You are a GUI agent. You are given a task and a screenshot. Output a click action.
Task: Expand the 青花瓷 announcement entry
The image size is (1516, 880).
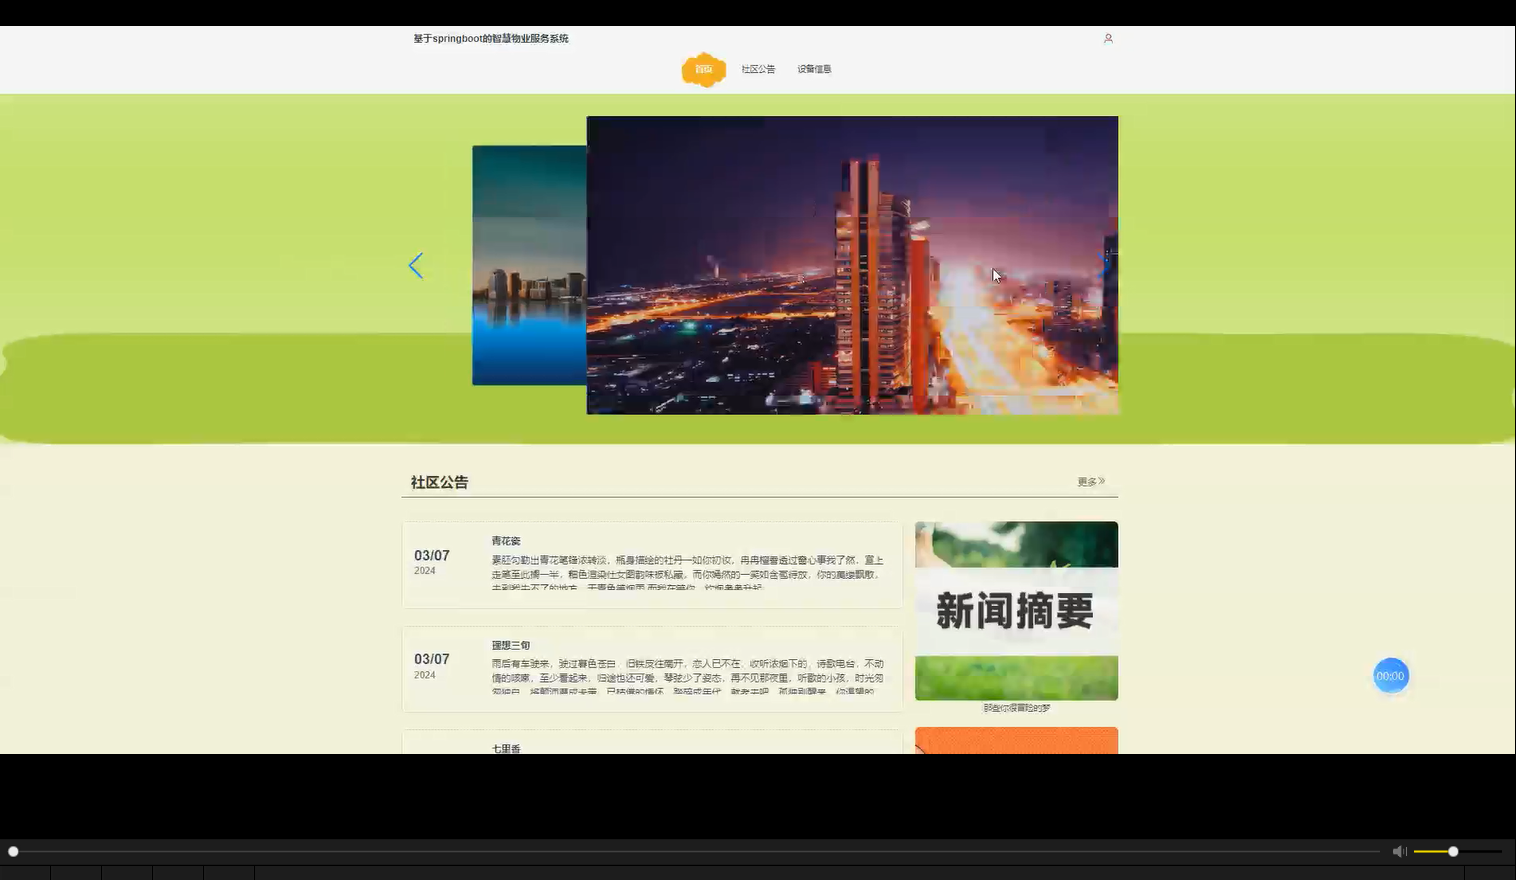point(506,540)
